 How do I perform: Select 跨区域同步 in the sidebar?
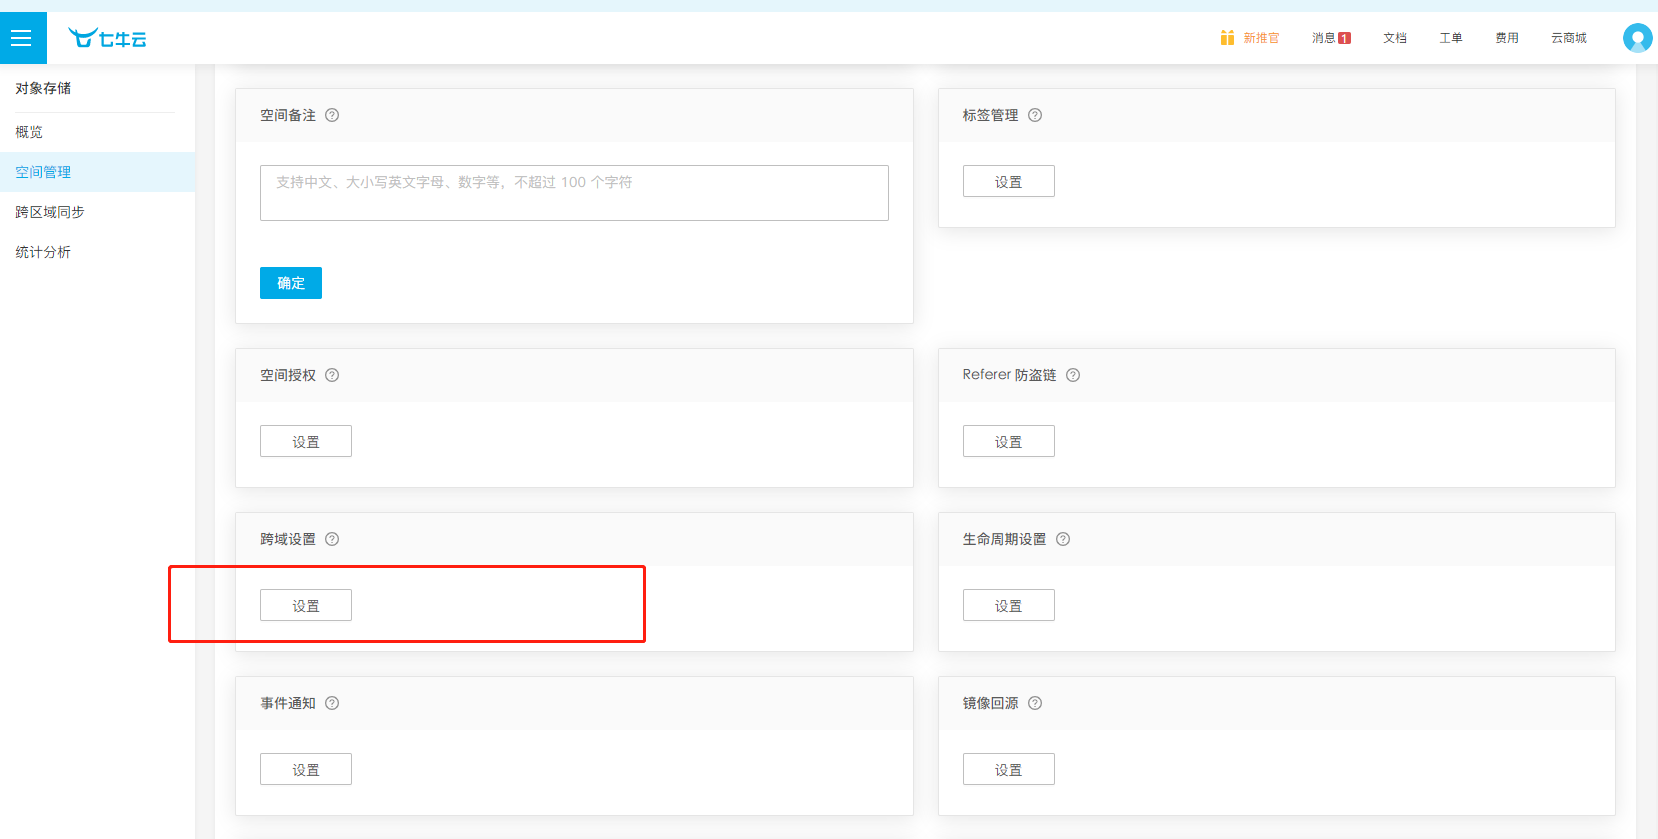pos(50,212)
